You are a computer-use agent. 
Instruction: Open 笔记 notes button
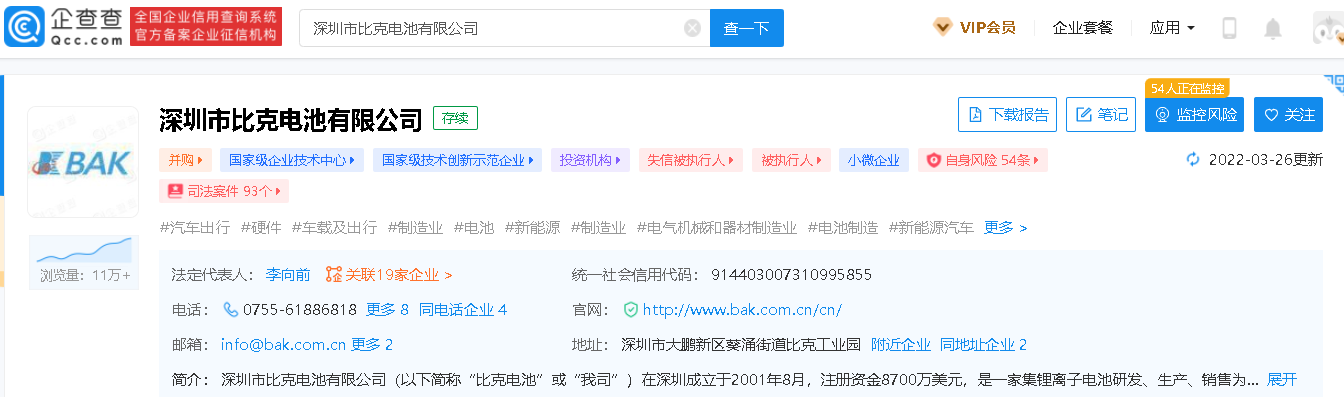pos(1101,115)
